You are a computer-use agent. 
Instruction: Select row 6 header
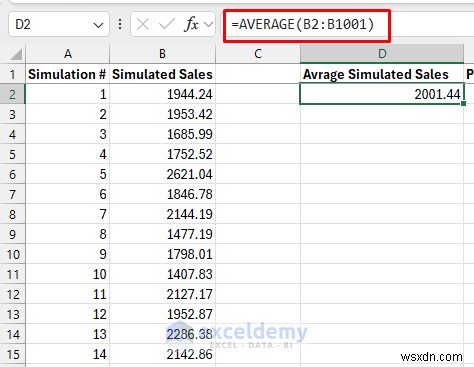[x=13, y=174]
